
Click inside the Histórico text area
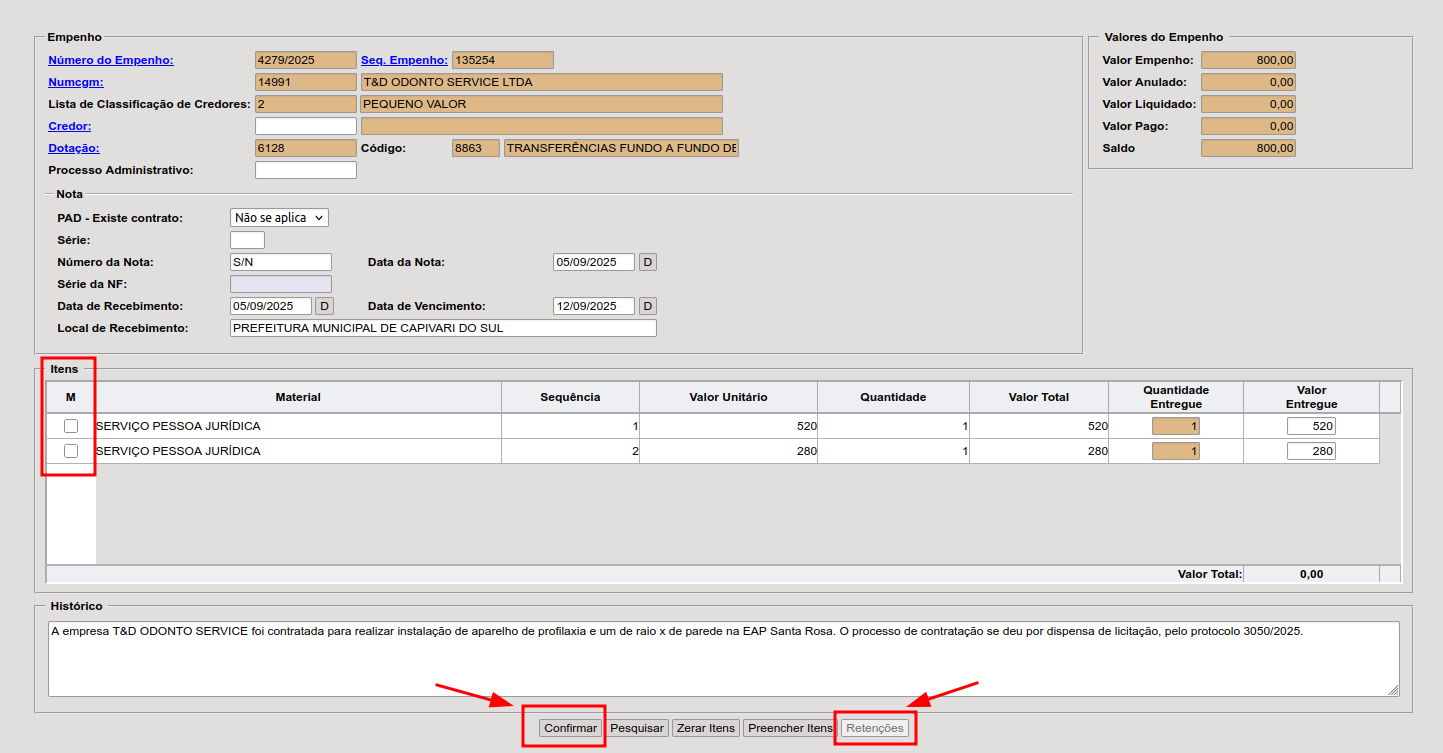pos(722,658)
